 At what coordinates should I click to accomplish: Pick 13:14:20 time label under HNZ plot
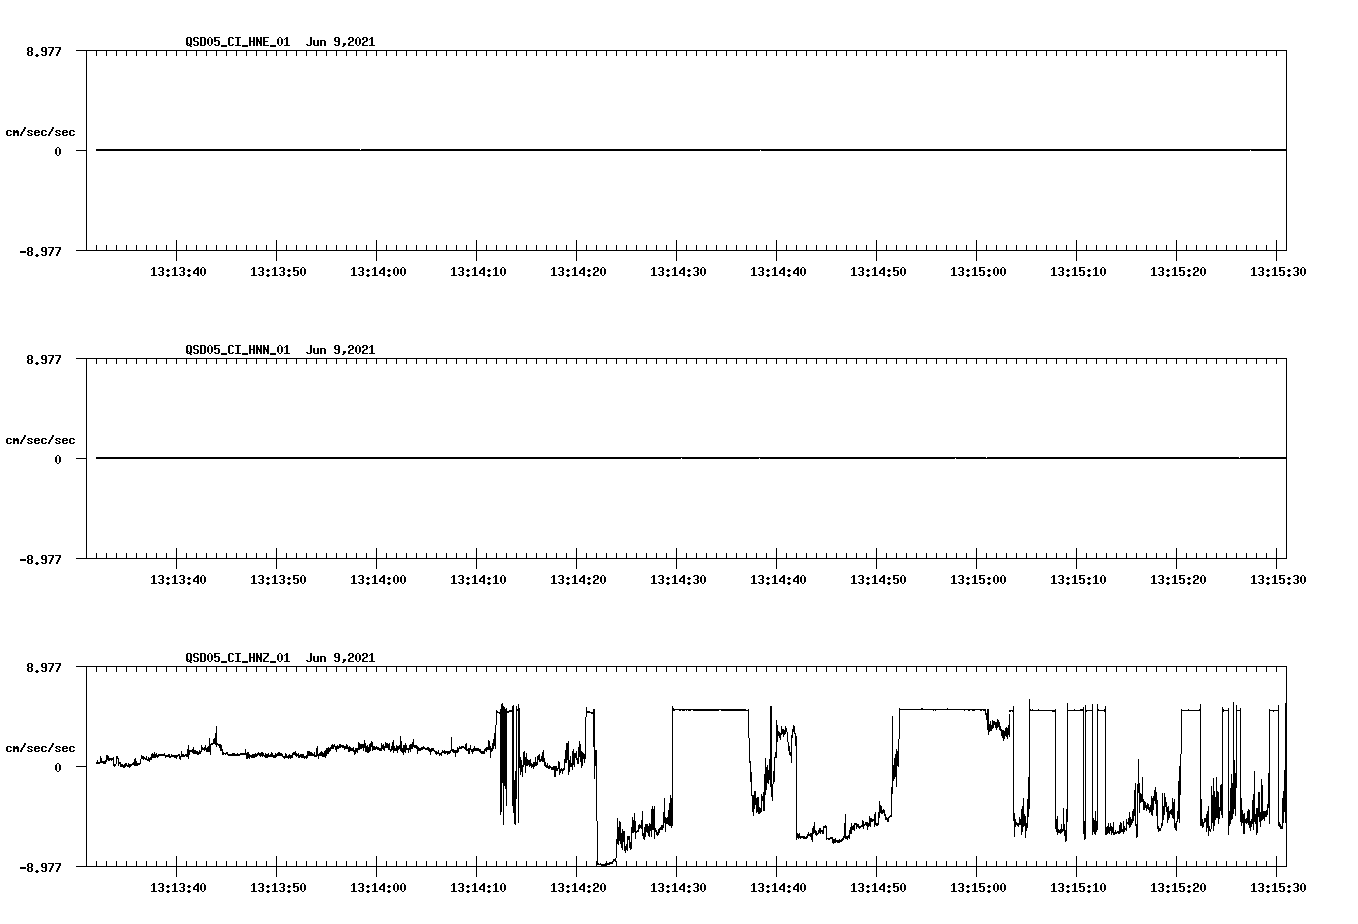(578, 888)
